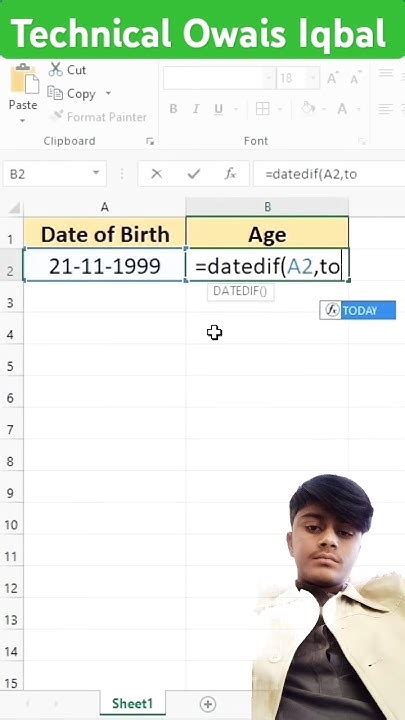
Task: Open the Fill Color dropdown arrow
Action: pos(325,109)
